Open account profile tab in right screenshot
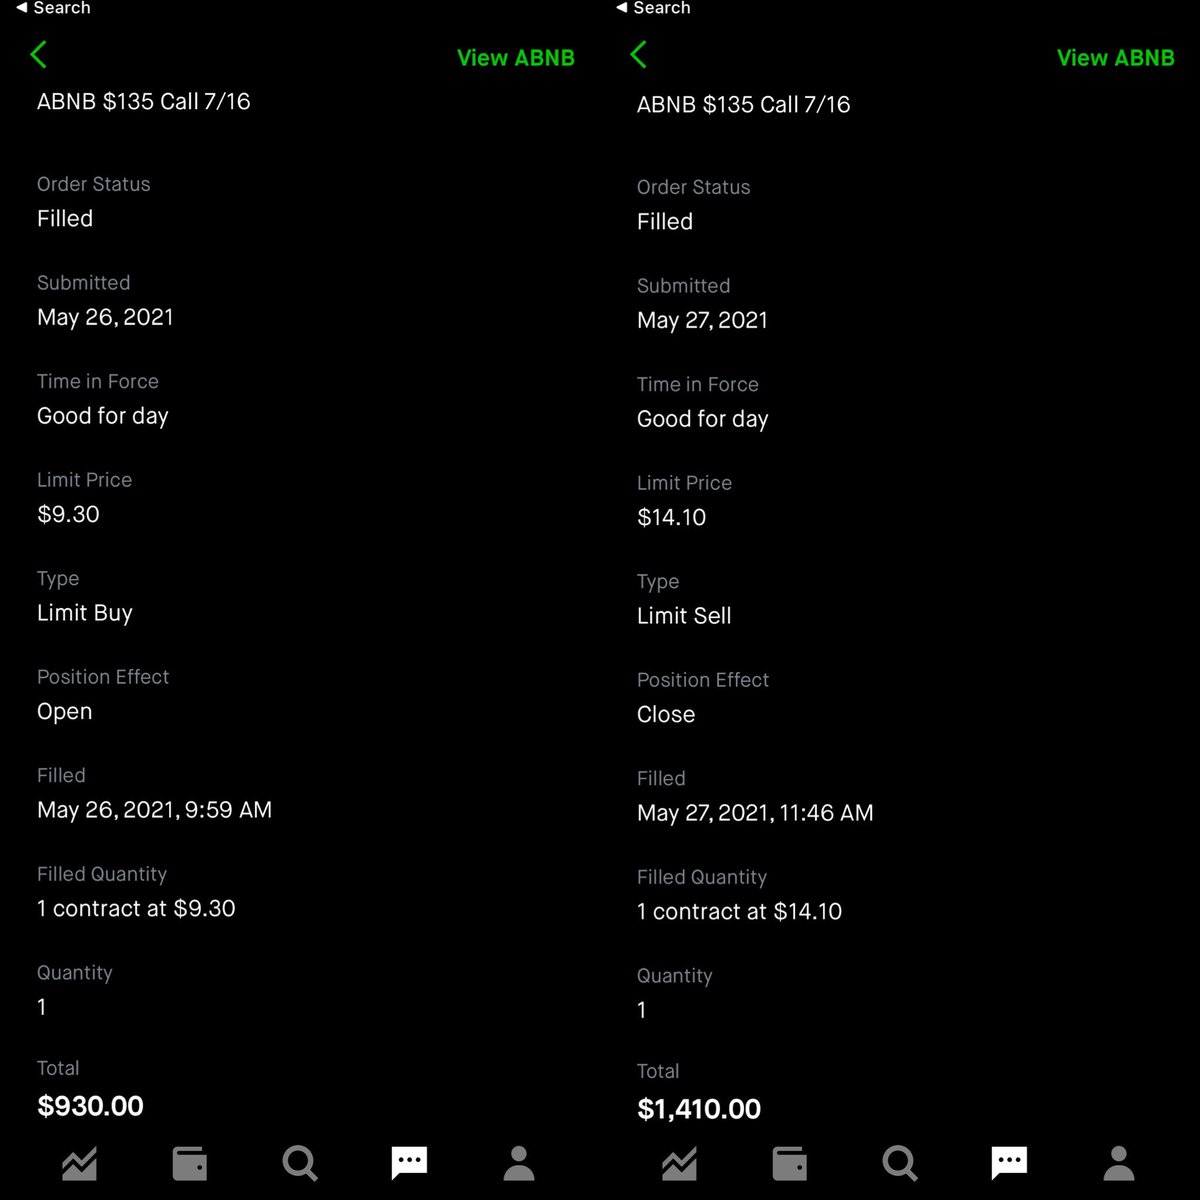The height and width of the screenshot is (1200, 1200). [1119, 1163]
